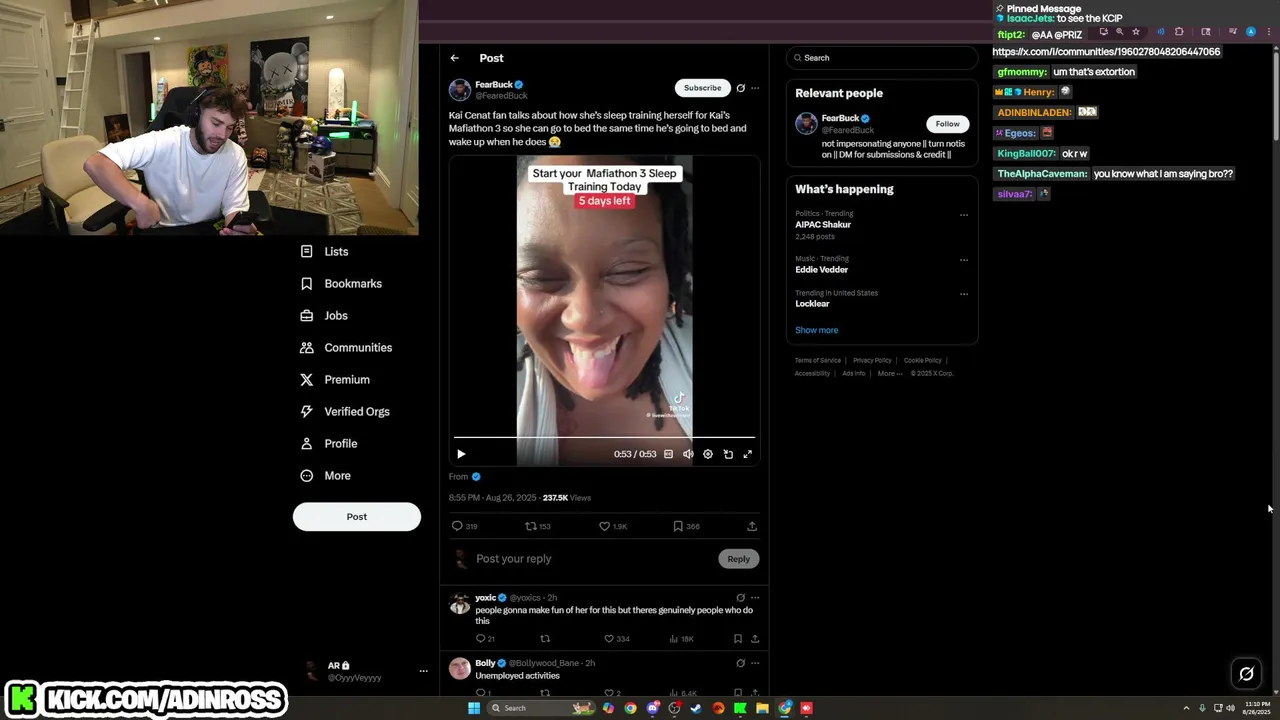Open Steam from the taskbar
This screenshot has width=1280, height=720.
(695, 708)
